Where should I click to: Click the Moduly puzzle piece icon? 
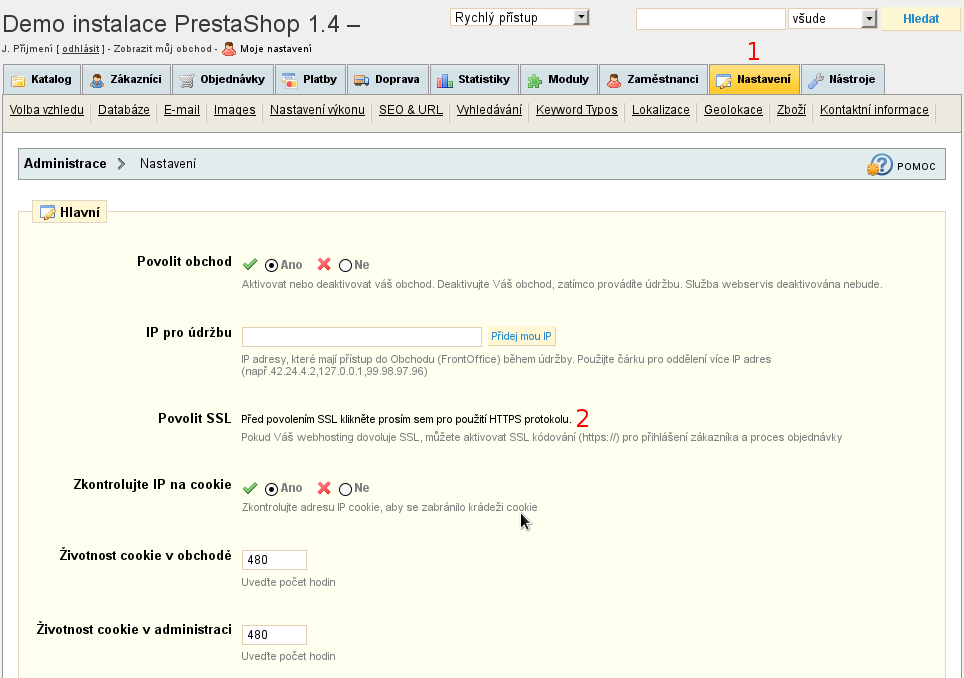(x=535, y=80)
